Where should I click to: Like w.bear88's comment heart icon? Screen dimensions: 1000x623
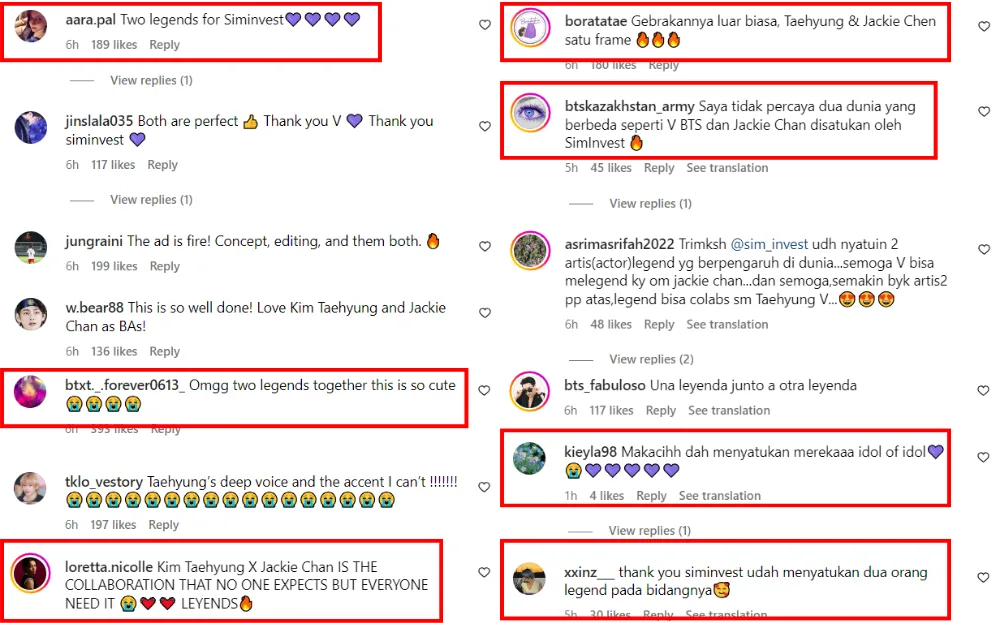[x=485, y=313]
